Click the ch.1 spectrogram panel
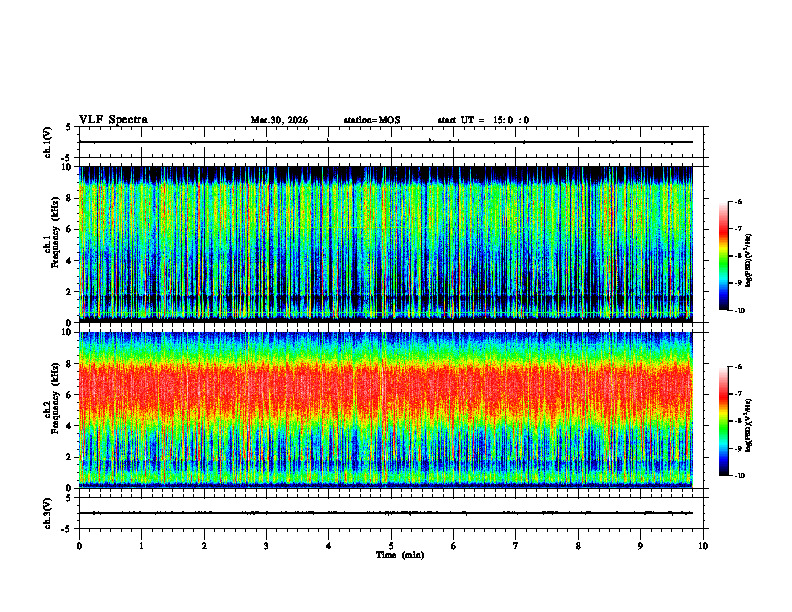792x612 pixels. (386, 244)
